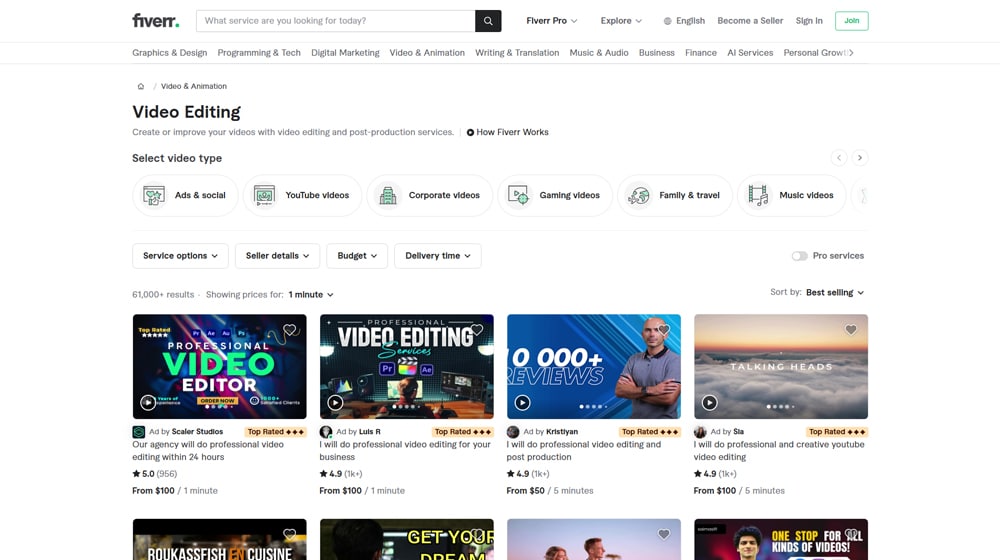Click the Luis R seller name

point(369,432)
